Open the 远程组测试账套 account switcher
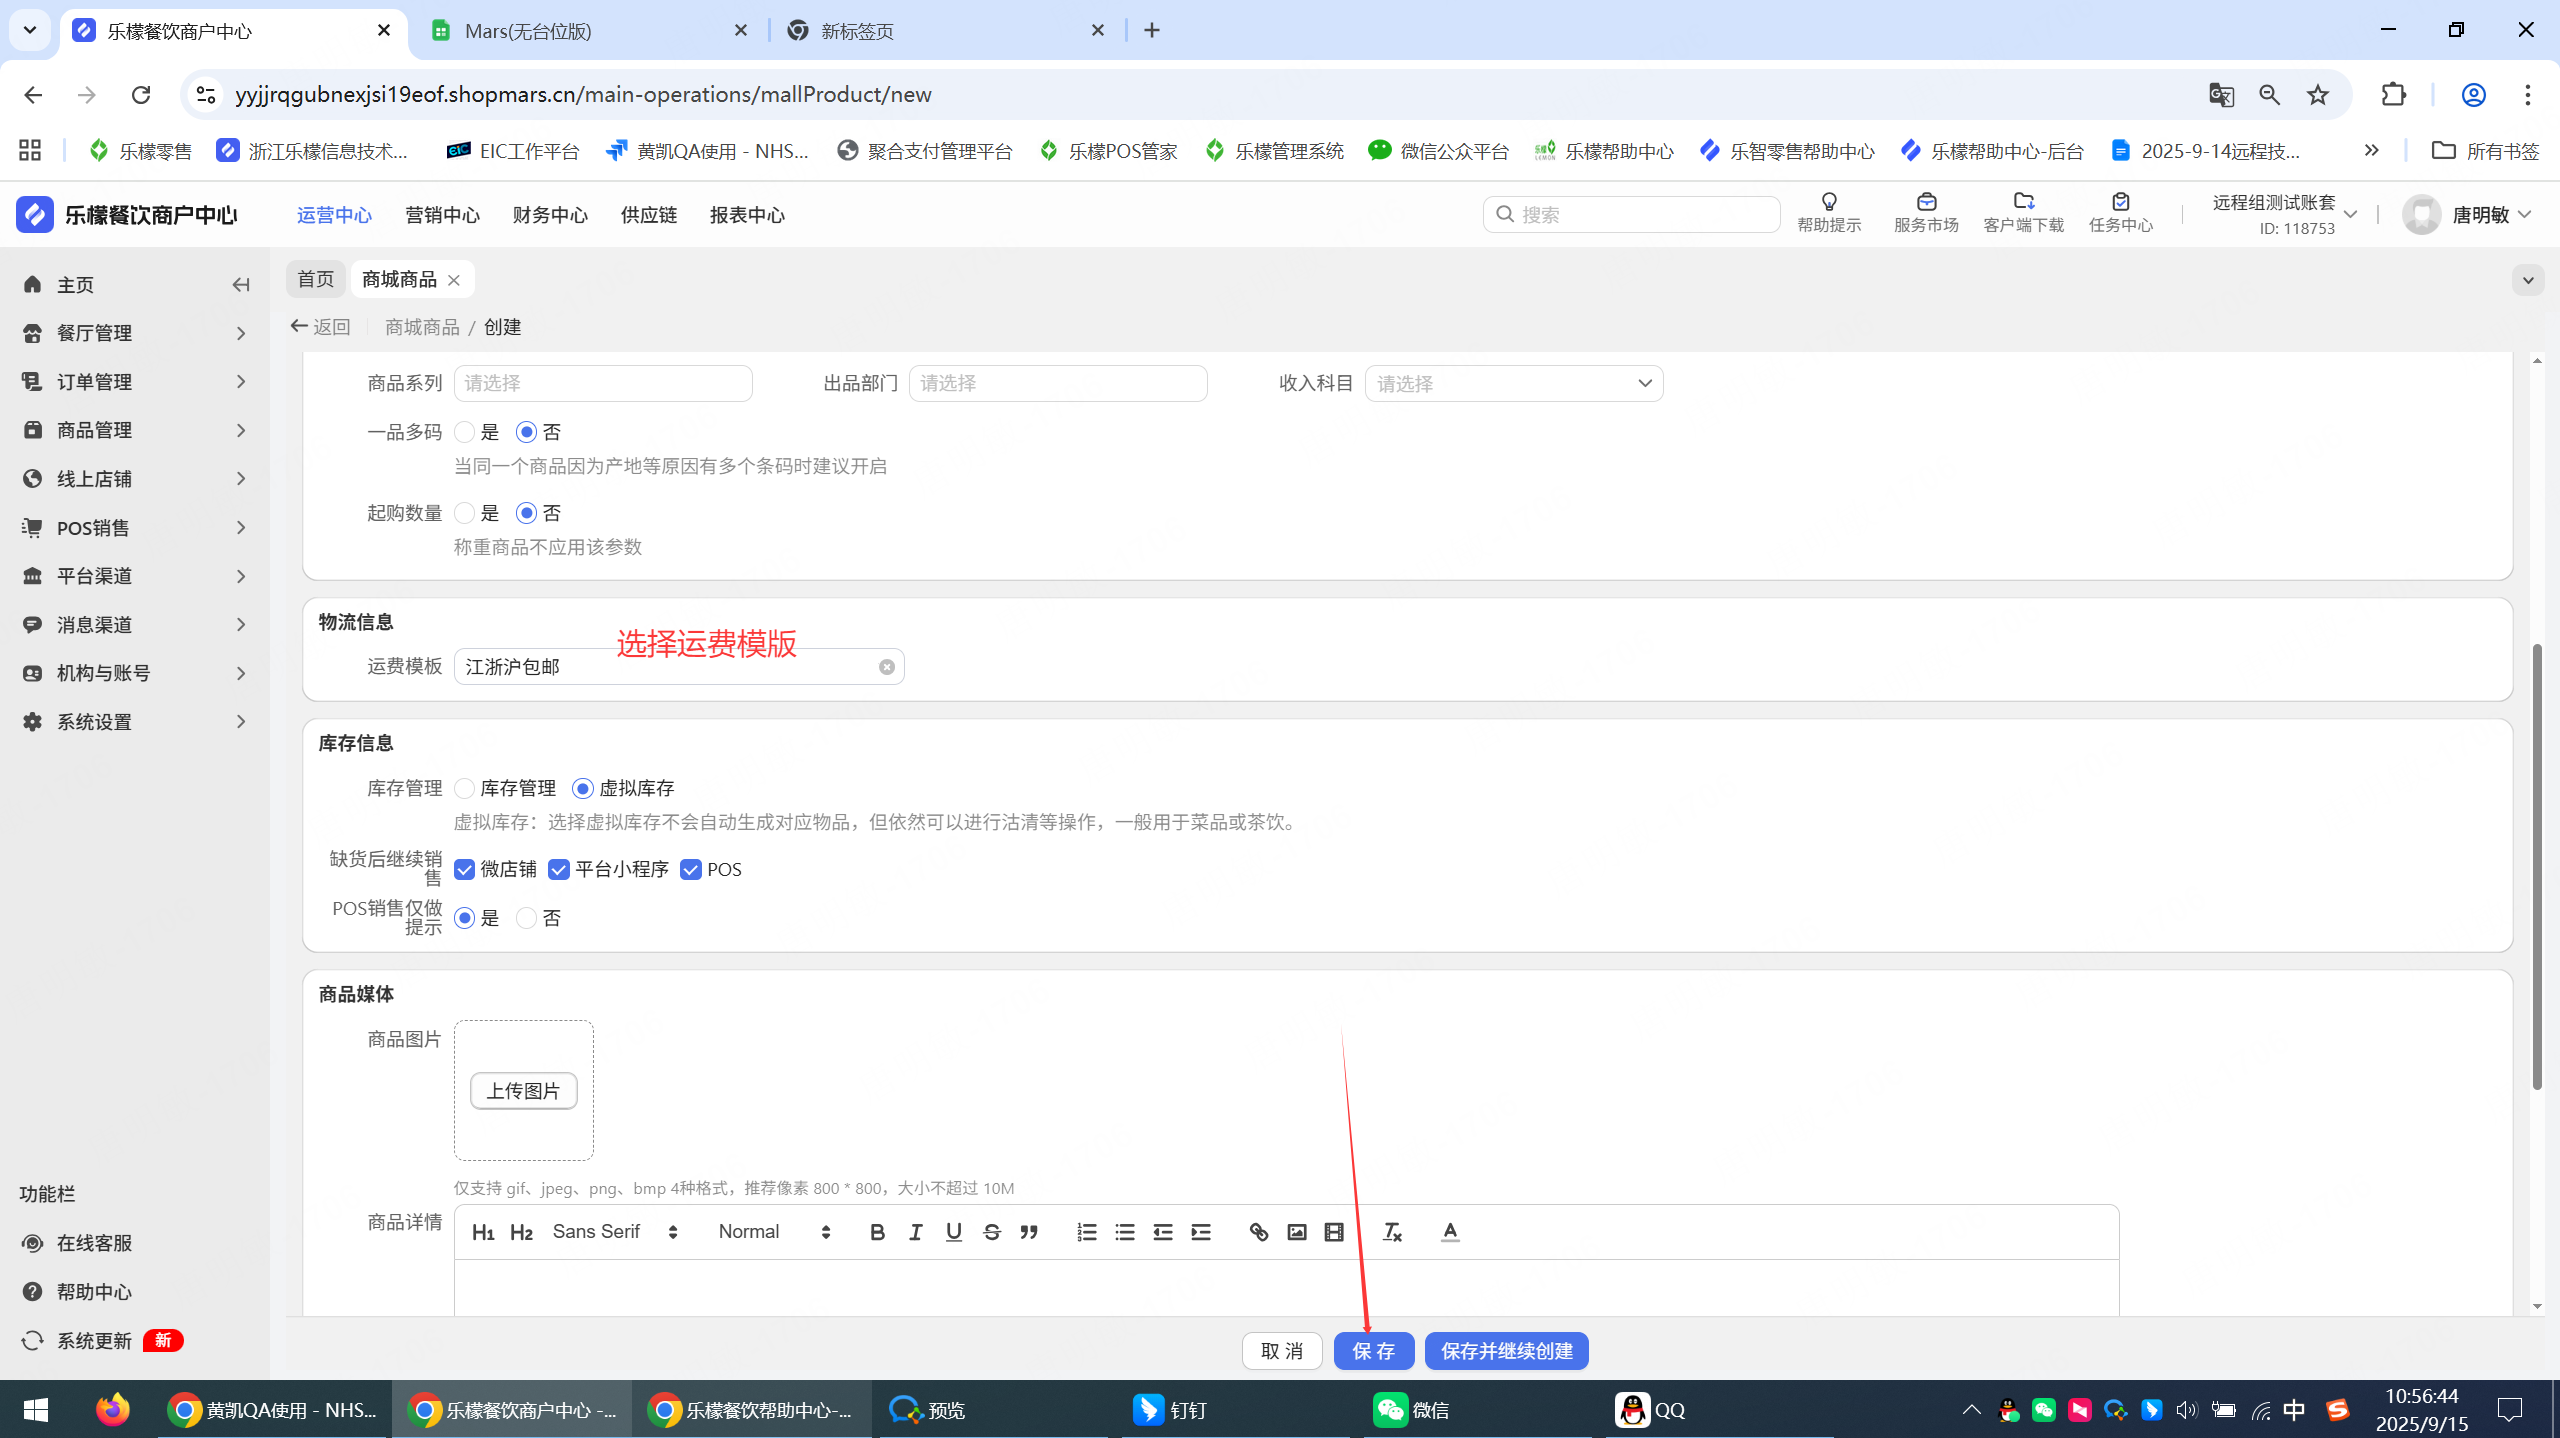This screenshot has width=2560, height=1438. coord(2284,214)
